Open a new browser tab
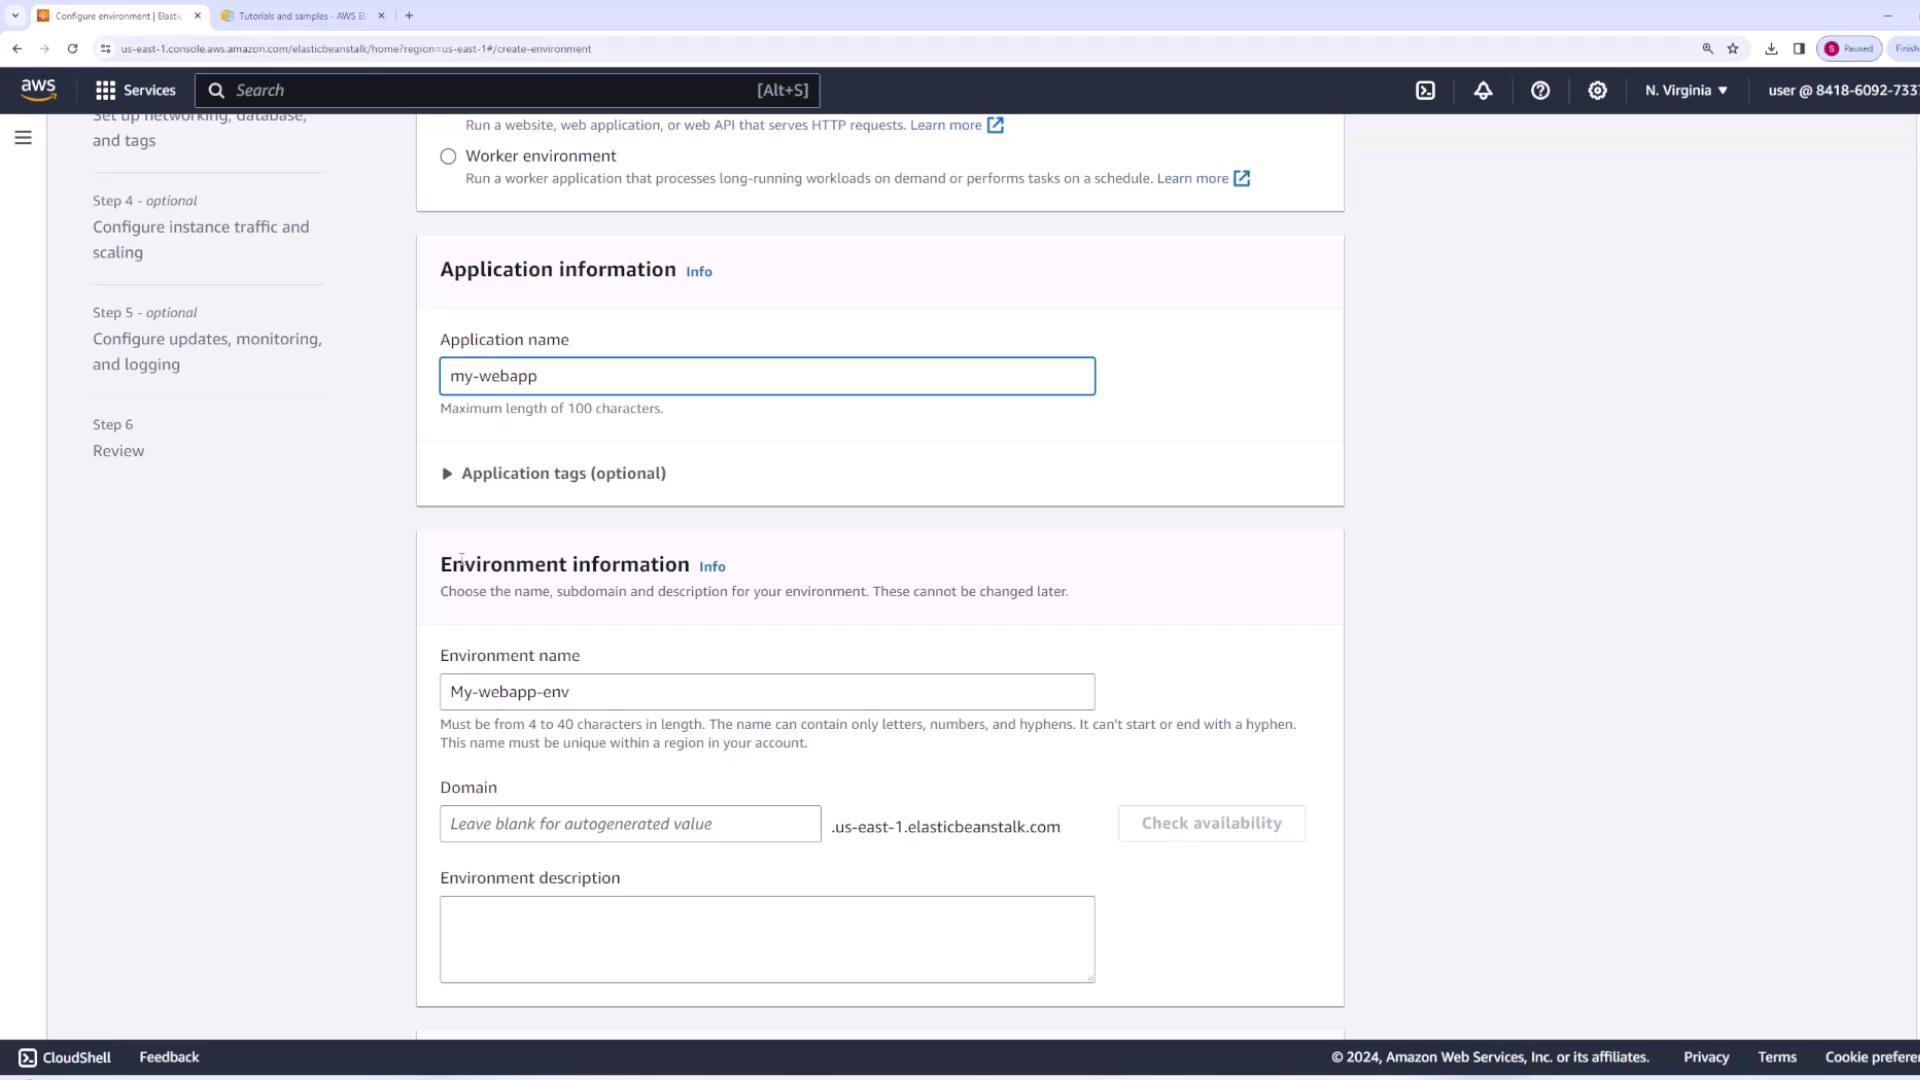 pos(409,16)
